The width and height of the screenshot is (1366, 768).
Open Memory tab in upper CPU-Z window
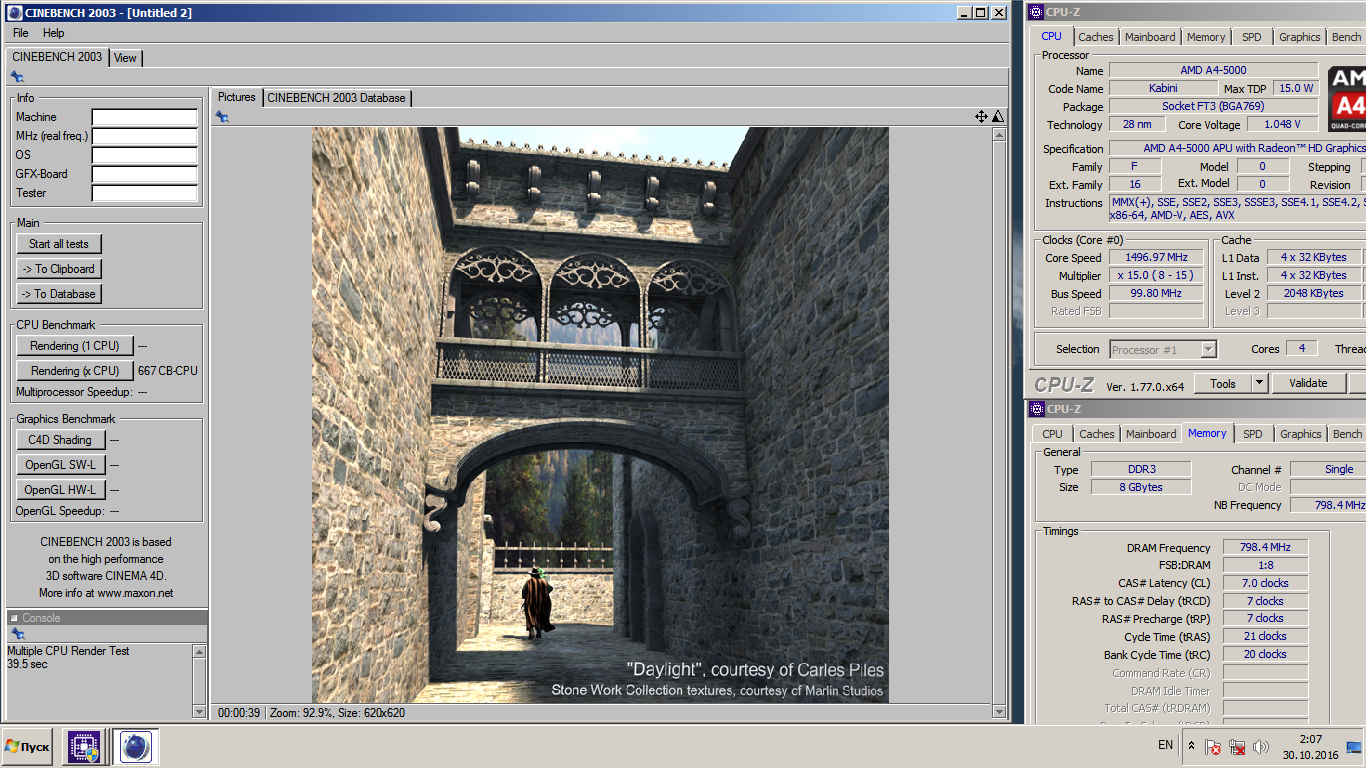(x=1206, y=37)
